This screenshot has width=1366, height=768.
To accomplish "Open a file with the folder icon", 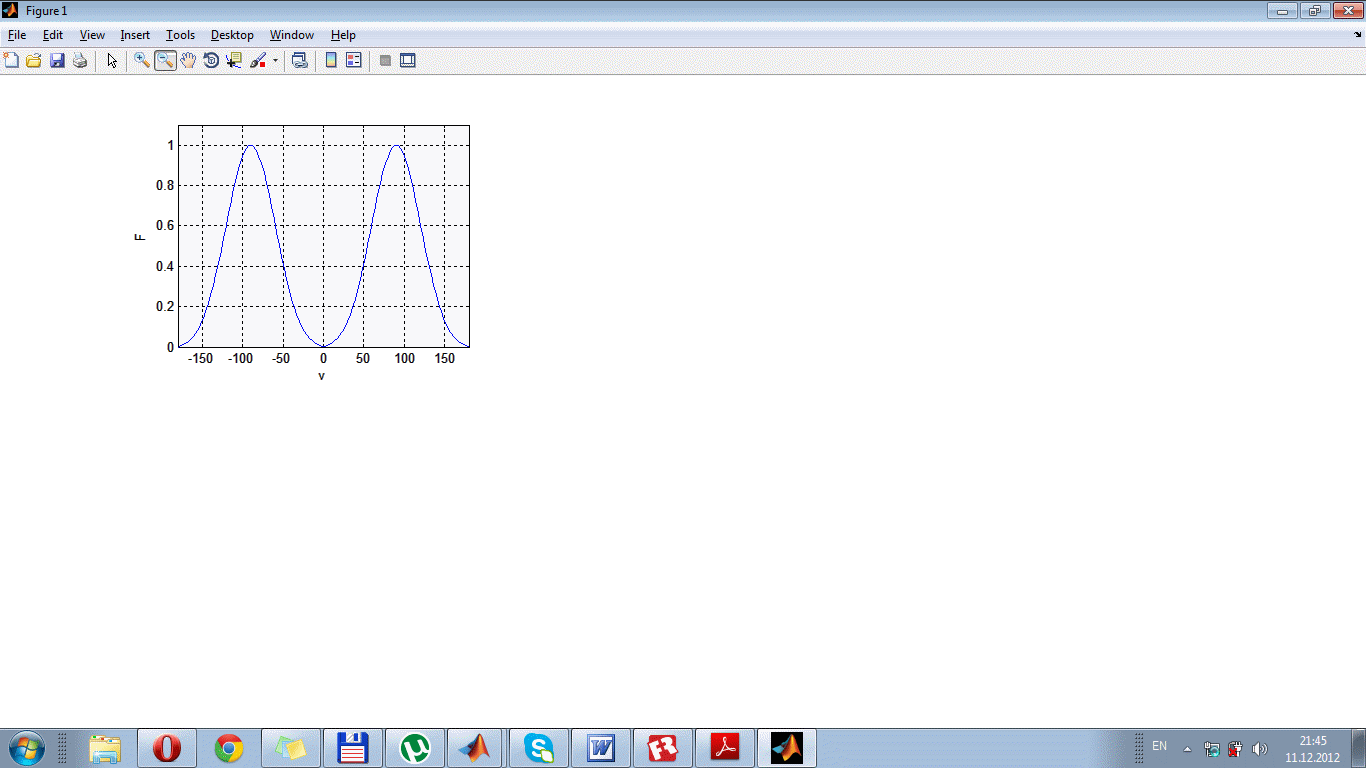I will 34,61.
